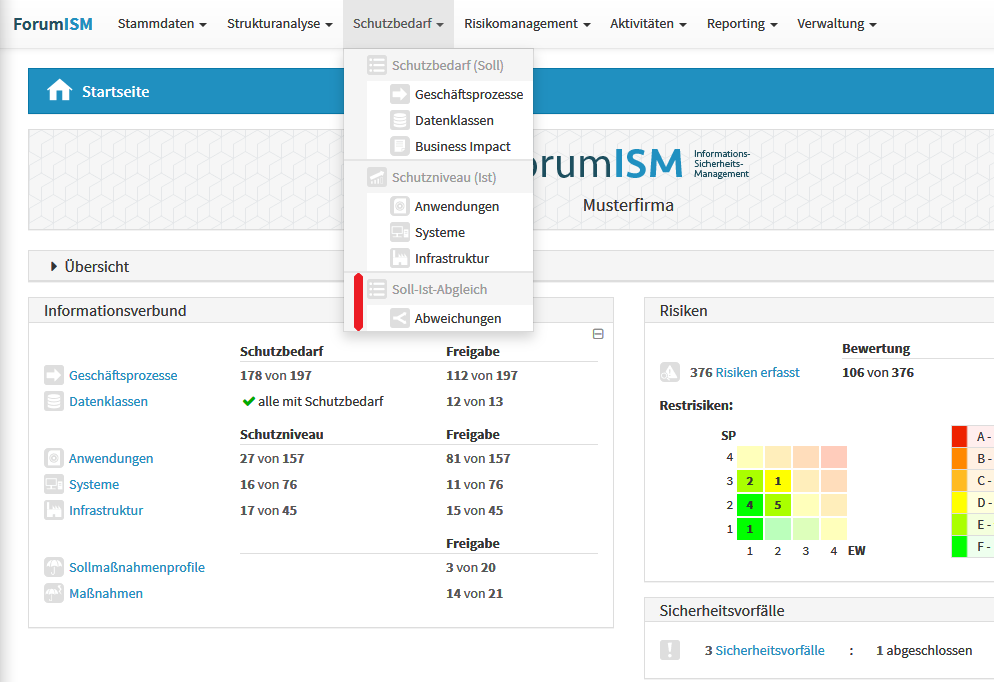This screenshot has width=994, height=682.
Task: Select Business Impact from Schutzbedarf menu
Action: [462, 146]
